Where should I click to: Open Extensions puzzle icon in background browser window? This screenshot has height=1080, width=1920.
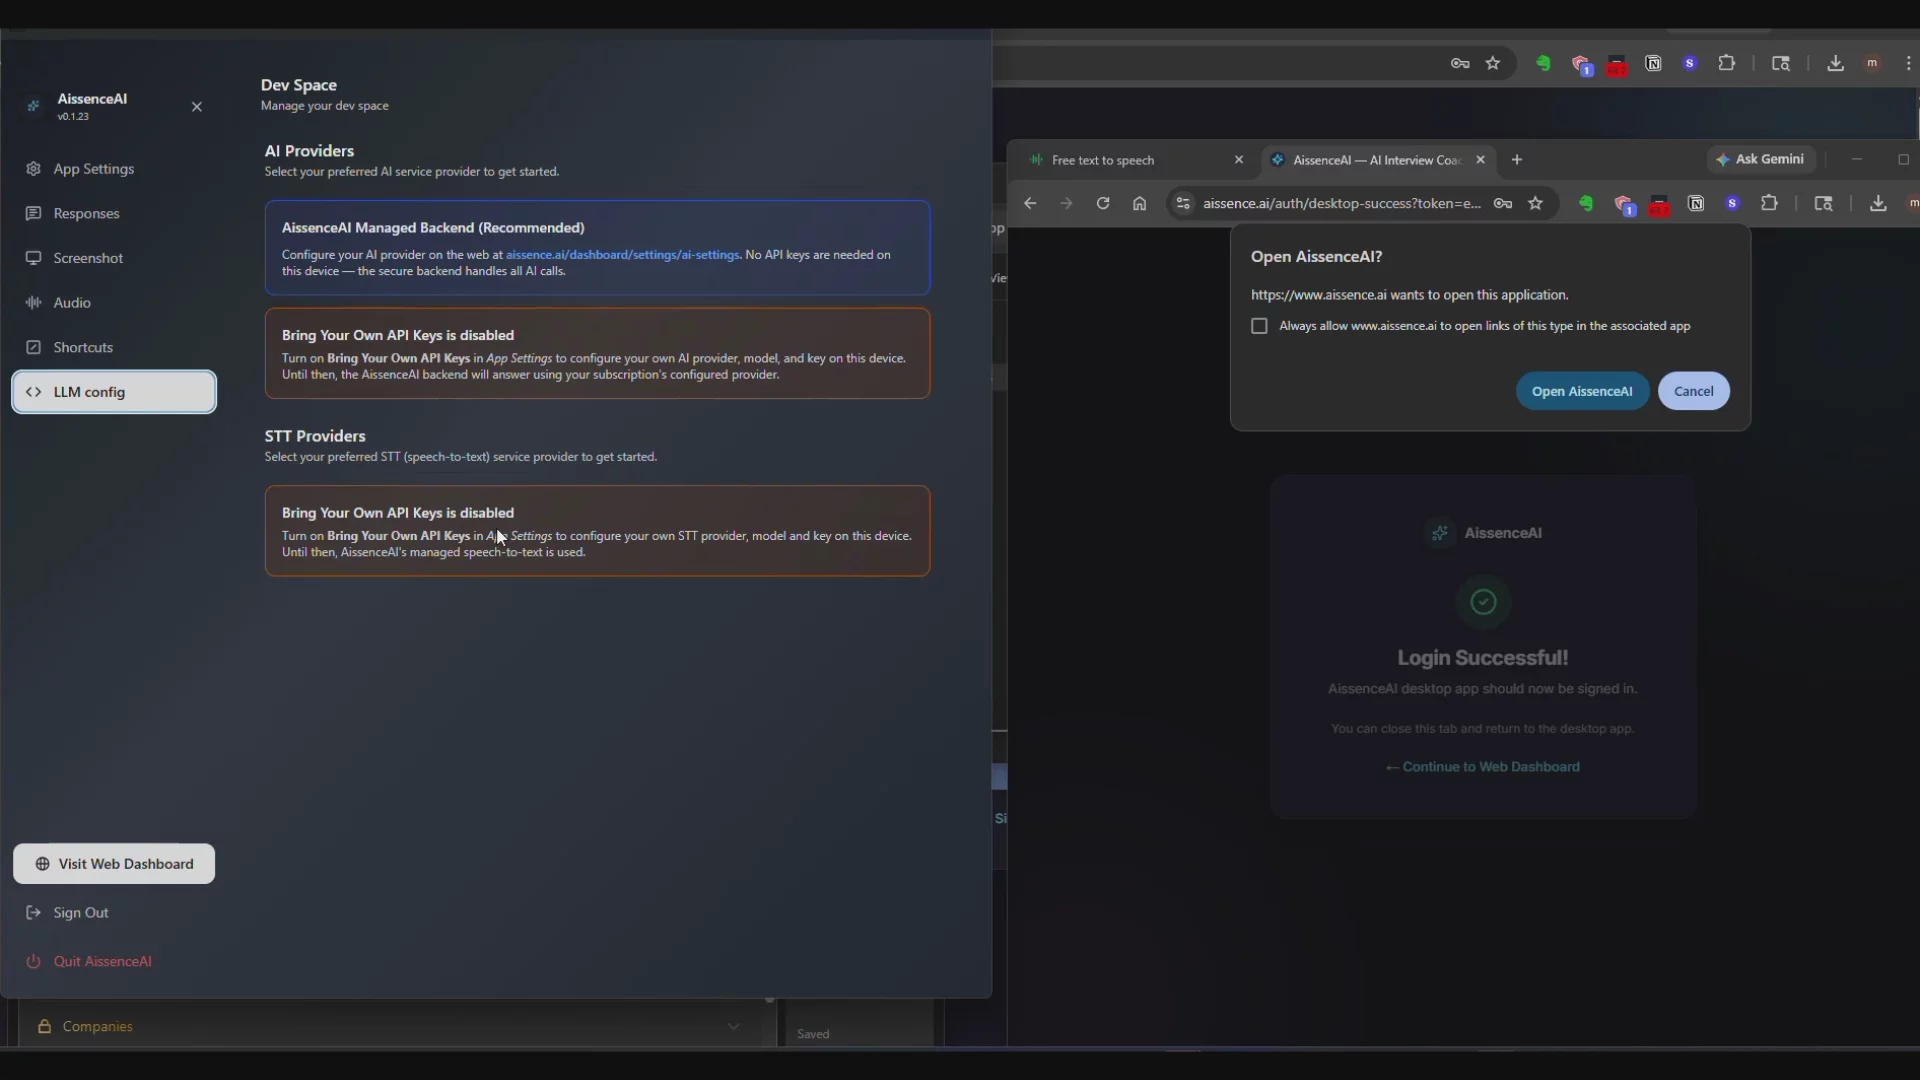pyautogui.click(x=1726, y=64)
